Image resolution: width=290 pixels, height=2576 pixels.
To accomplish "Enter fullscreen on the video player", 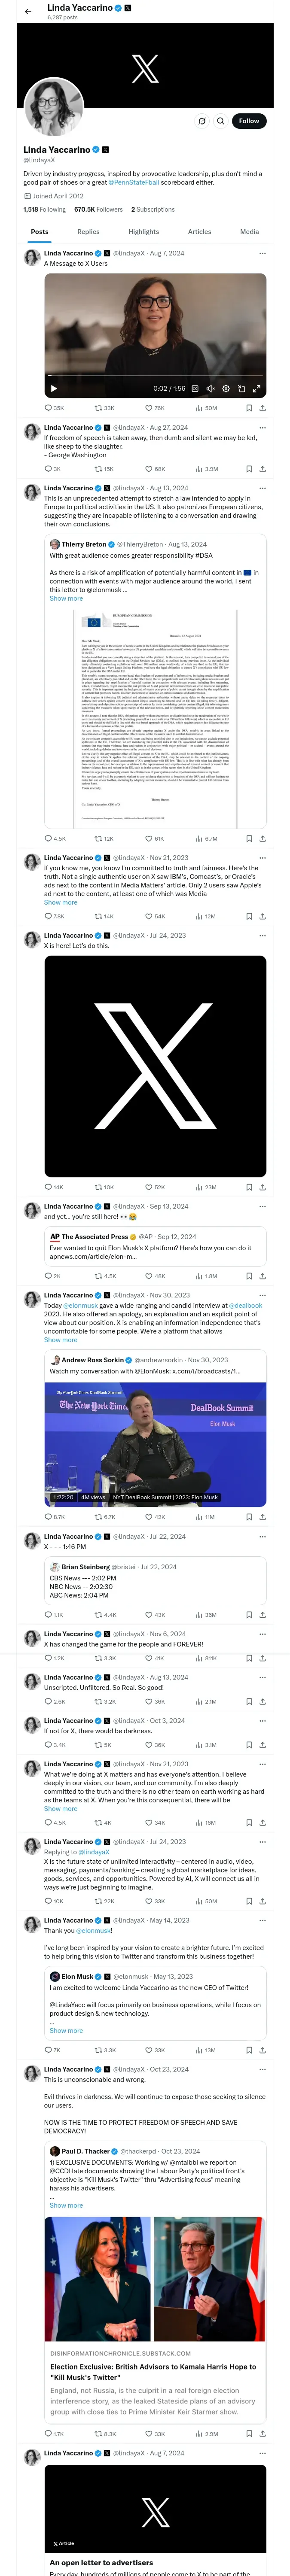I will [256, 388].
